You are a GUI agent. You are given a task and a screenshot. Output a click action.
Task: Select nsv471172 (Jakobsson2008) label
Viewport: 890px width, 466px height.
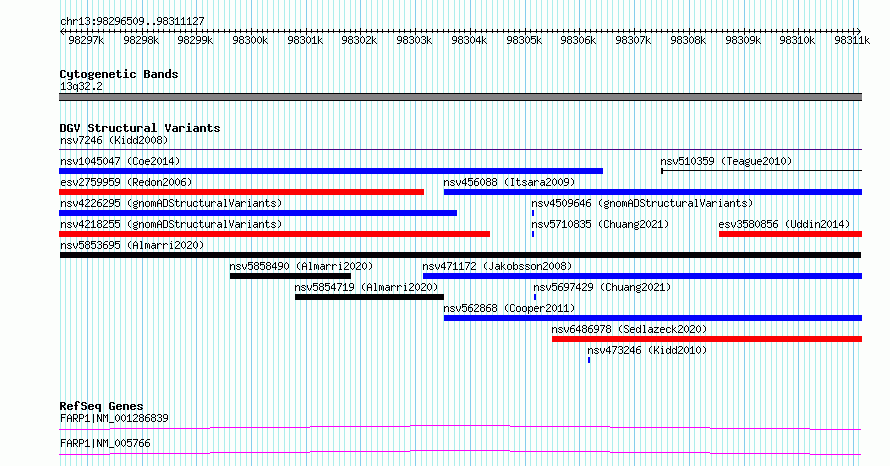point(497,266)
